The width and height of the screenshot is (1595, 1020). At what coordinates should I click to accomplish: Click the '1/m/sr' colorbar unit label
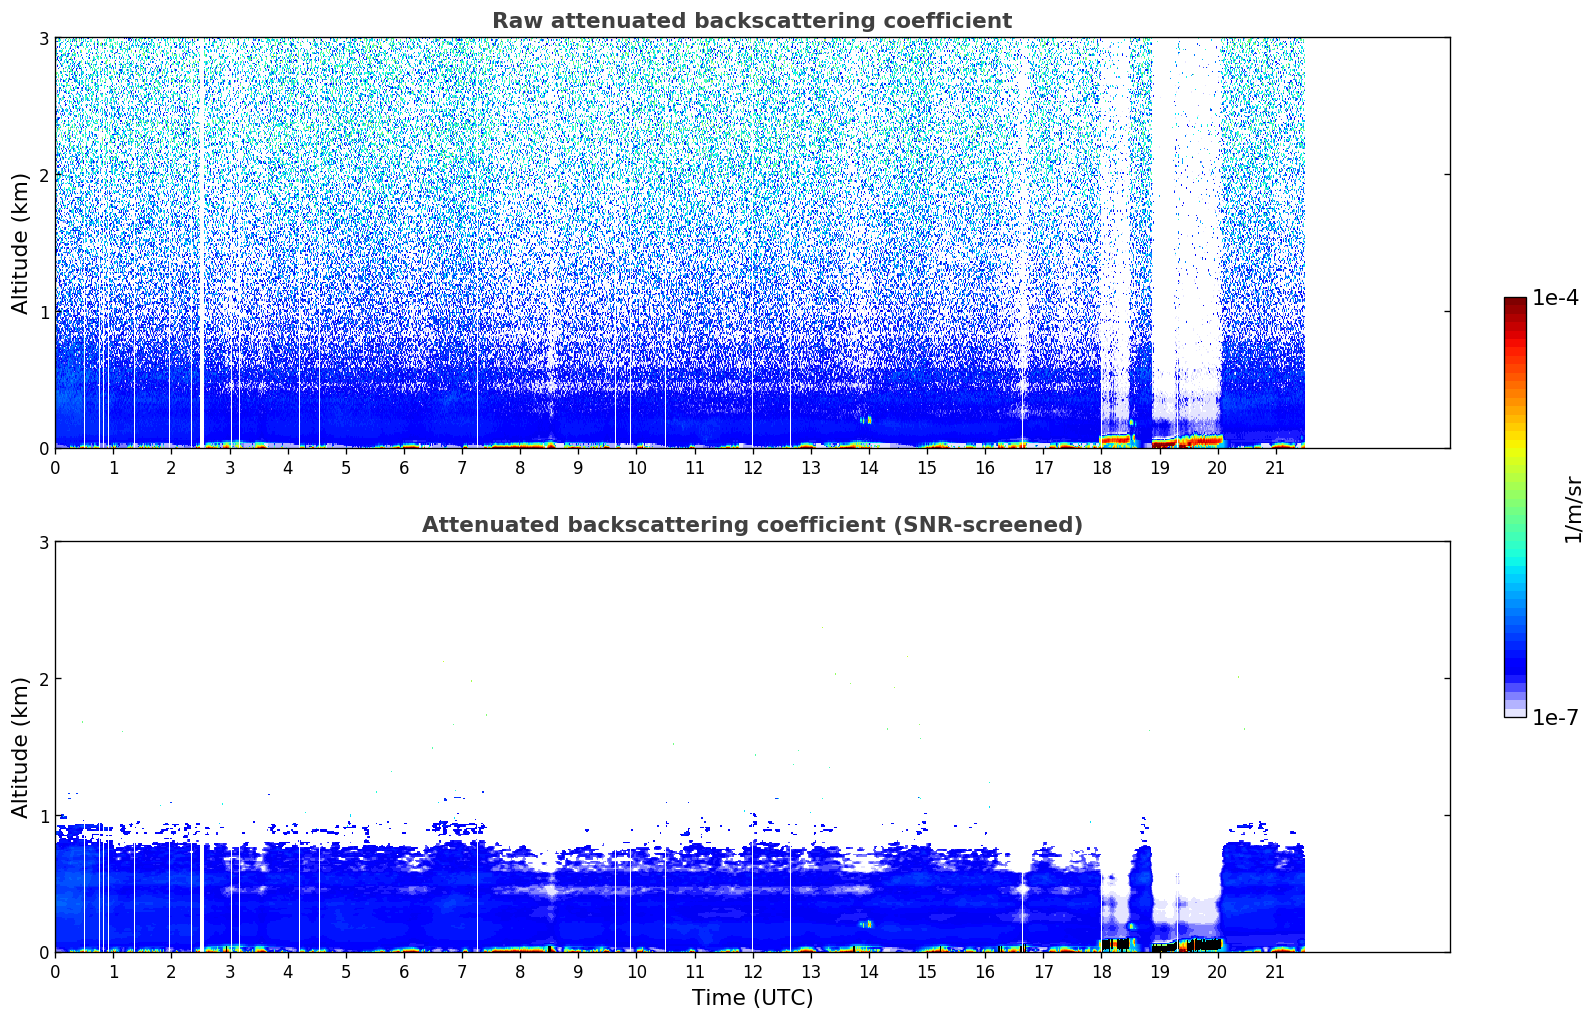(1573, 509)
